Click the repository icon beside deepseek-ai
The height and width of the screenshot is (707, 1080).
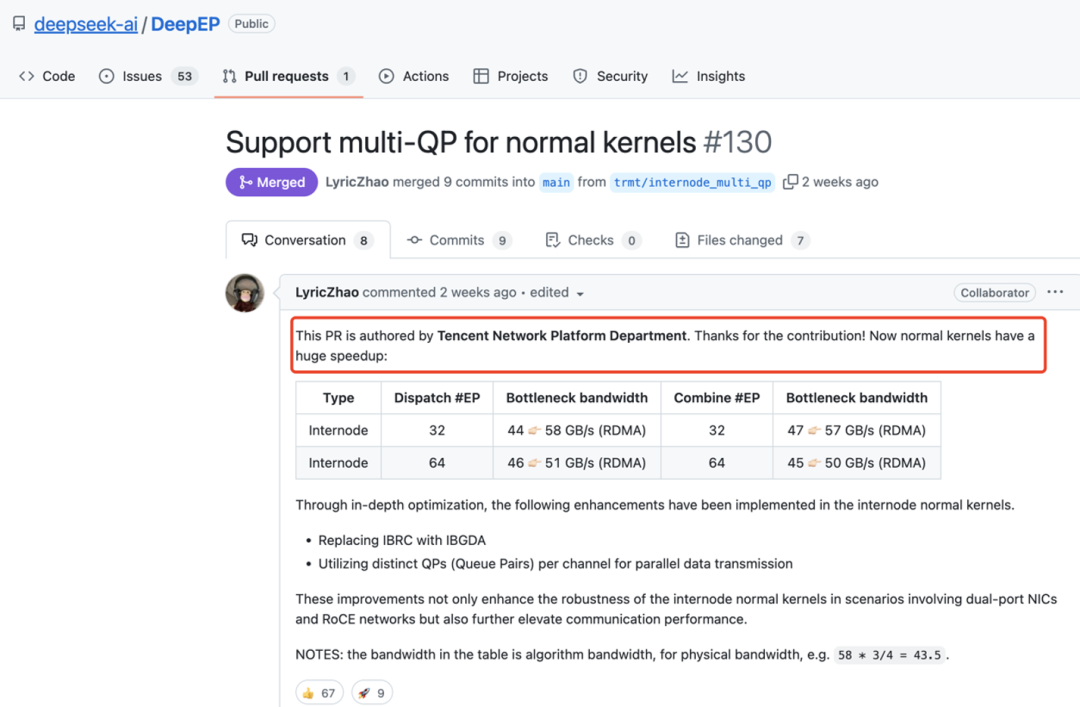tap(19, 24)
